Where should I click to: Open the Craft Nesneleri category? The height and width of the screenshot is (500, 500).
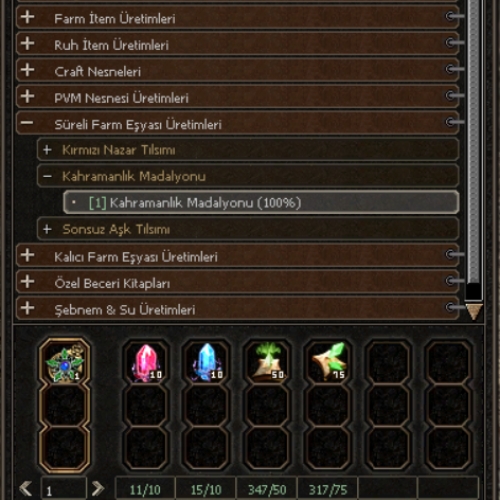237,70
